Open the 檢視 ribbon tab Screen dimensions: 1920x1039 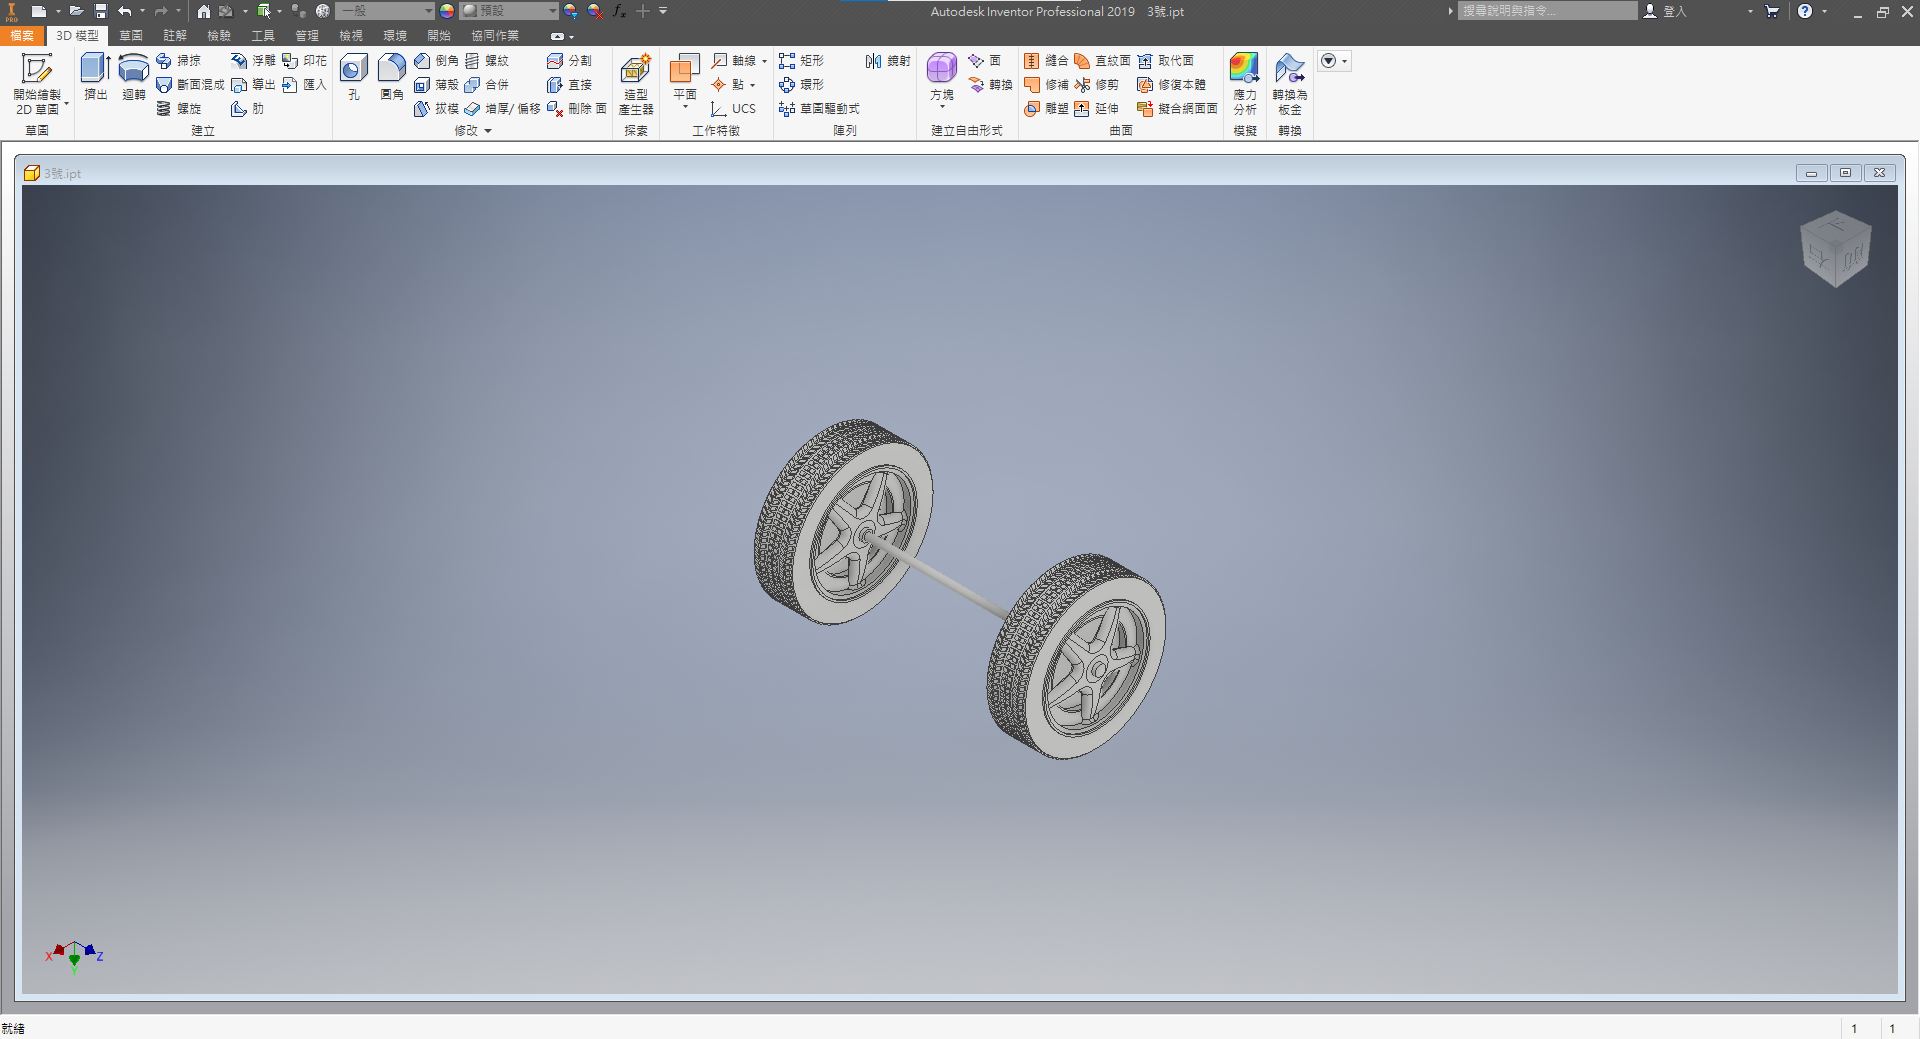(x=351, y=35)
